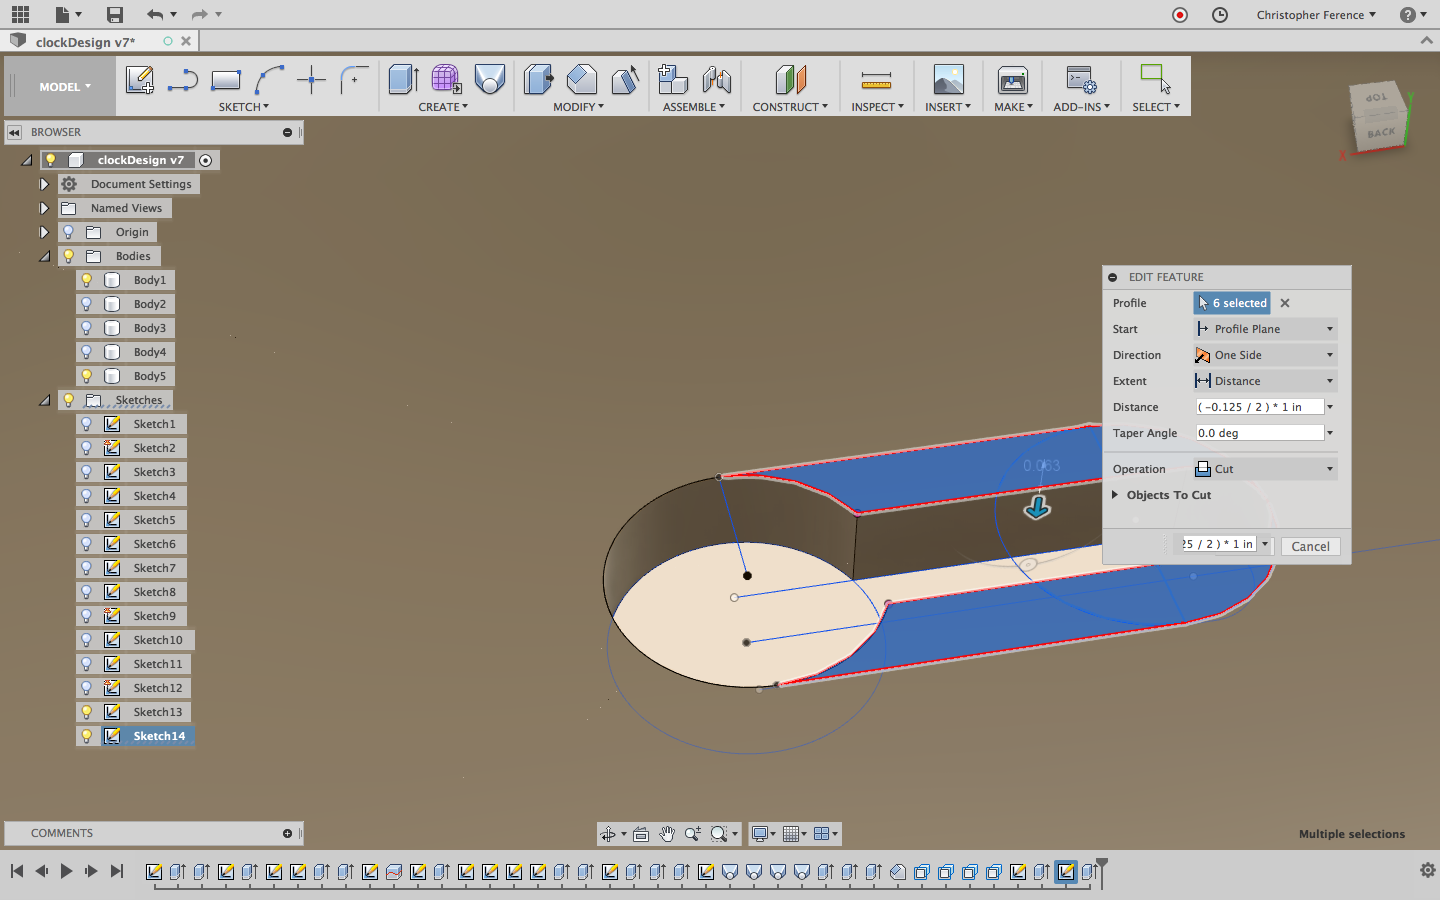
Task: Expand the Objects To Cut section
Action: click(x=1115, y=495)
